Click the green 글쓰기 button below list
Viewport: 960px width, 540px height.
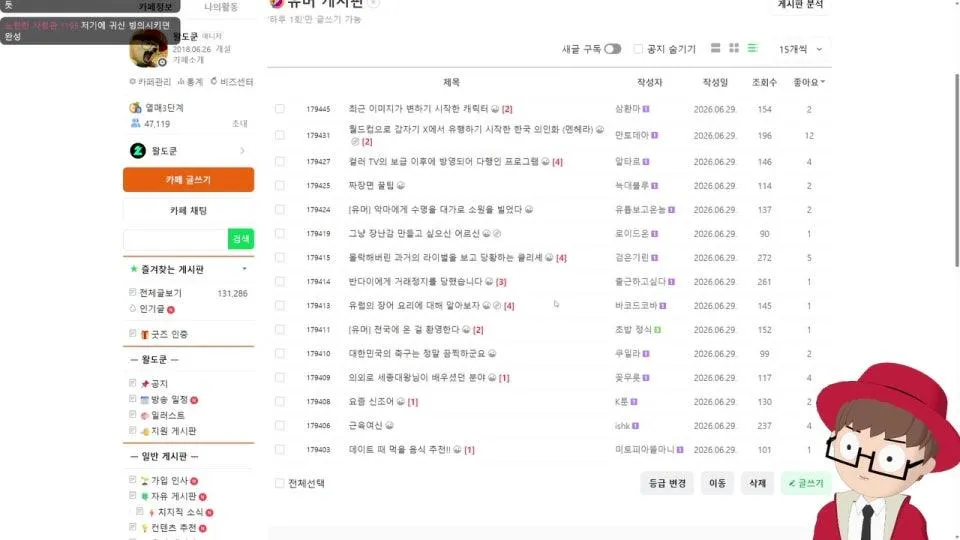[x=806, y=483]
